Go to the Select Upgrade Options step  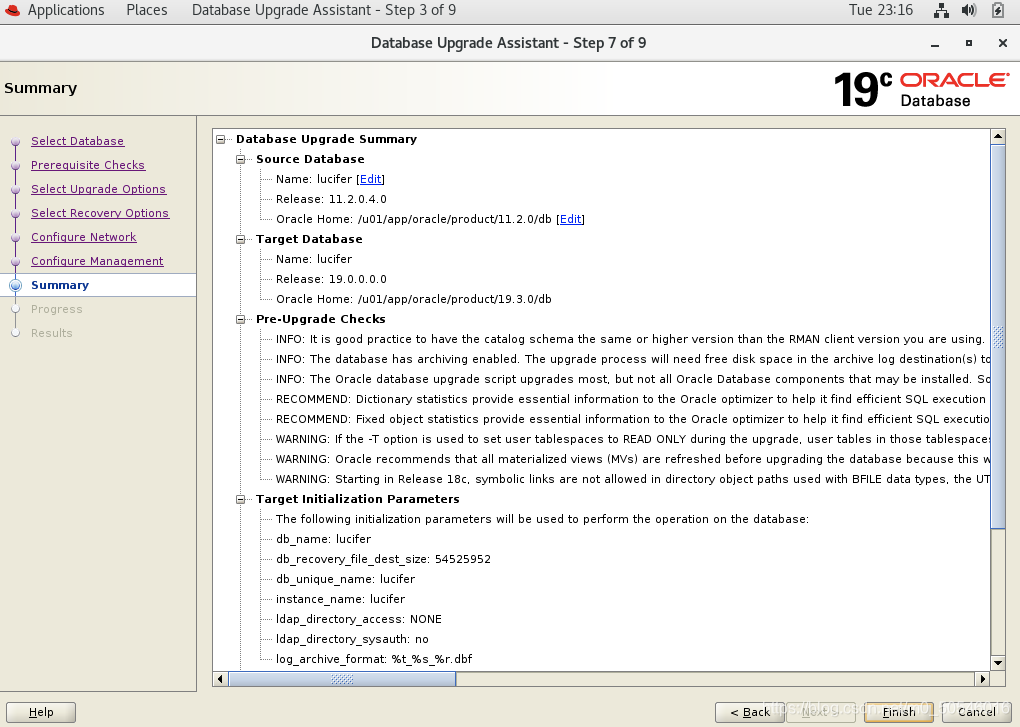[x=98, y=189]
